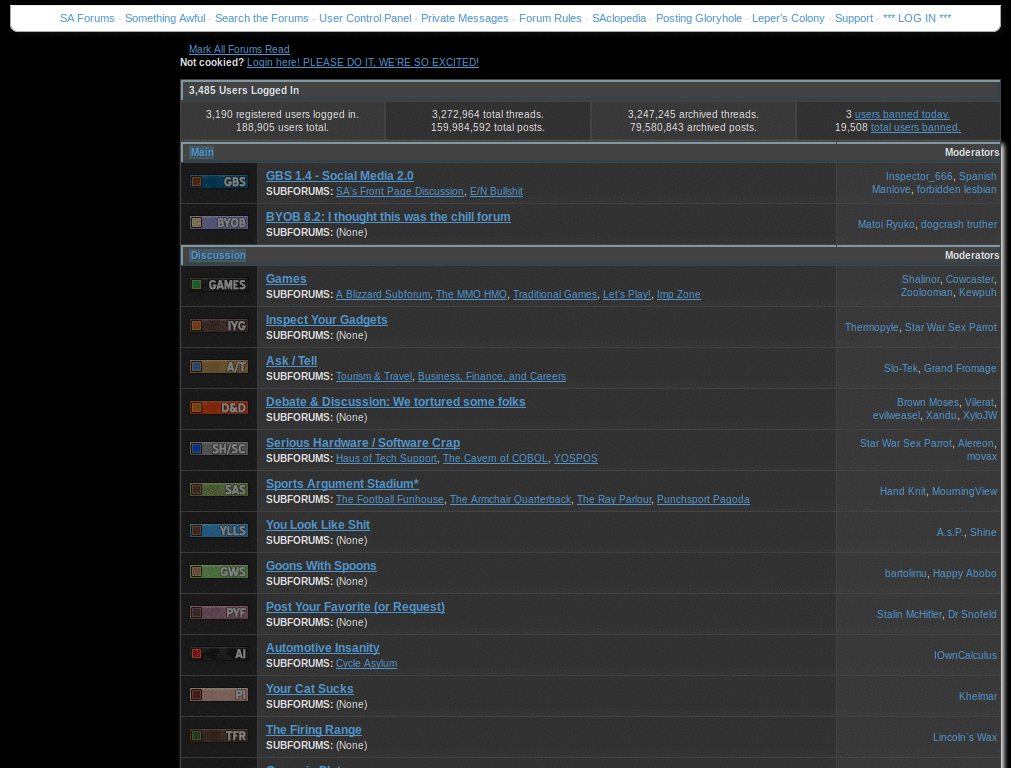This screenshot has height=768, width=1024.
Task: Click the SAS forum icon
Action: click(219, 490)
